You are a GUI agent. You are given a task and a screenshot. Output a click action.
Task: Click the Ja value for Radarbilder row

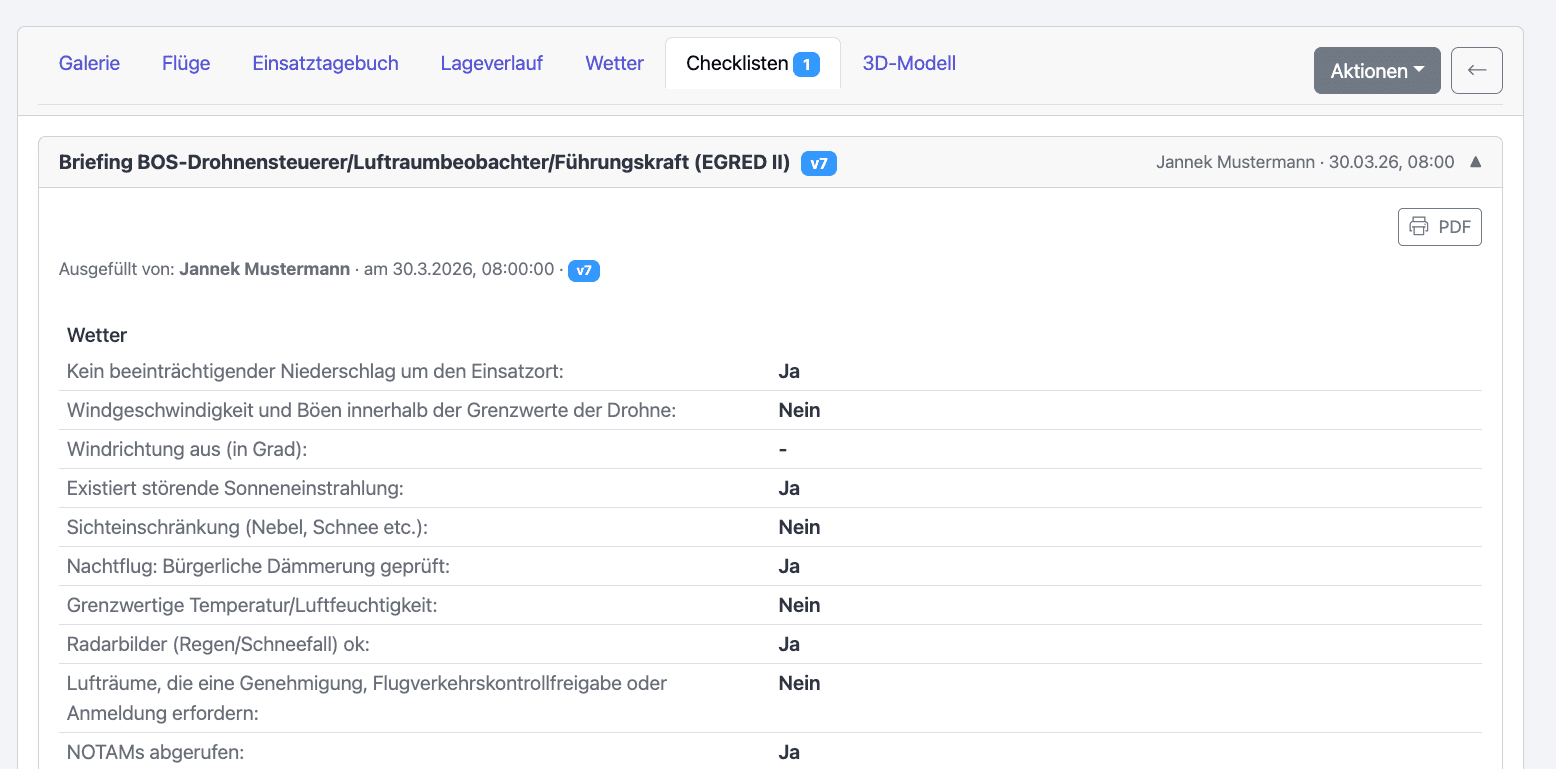[789, 644]
